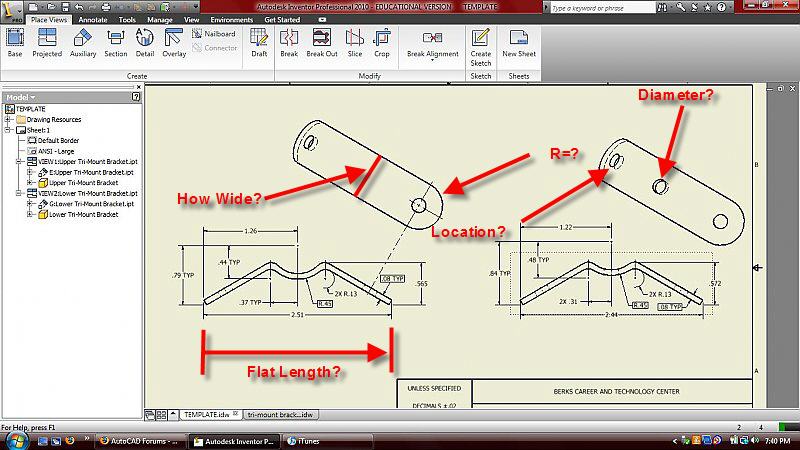This screenshot has width=800, height=450.
Task: Select the Crop tool
Action: [382, 43]
